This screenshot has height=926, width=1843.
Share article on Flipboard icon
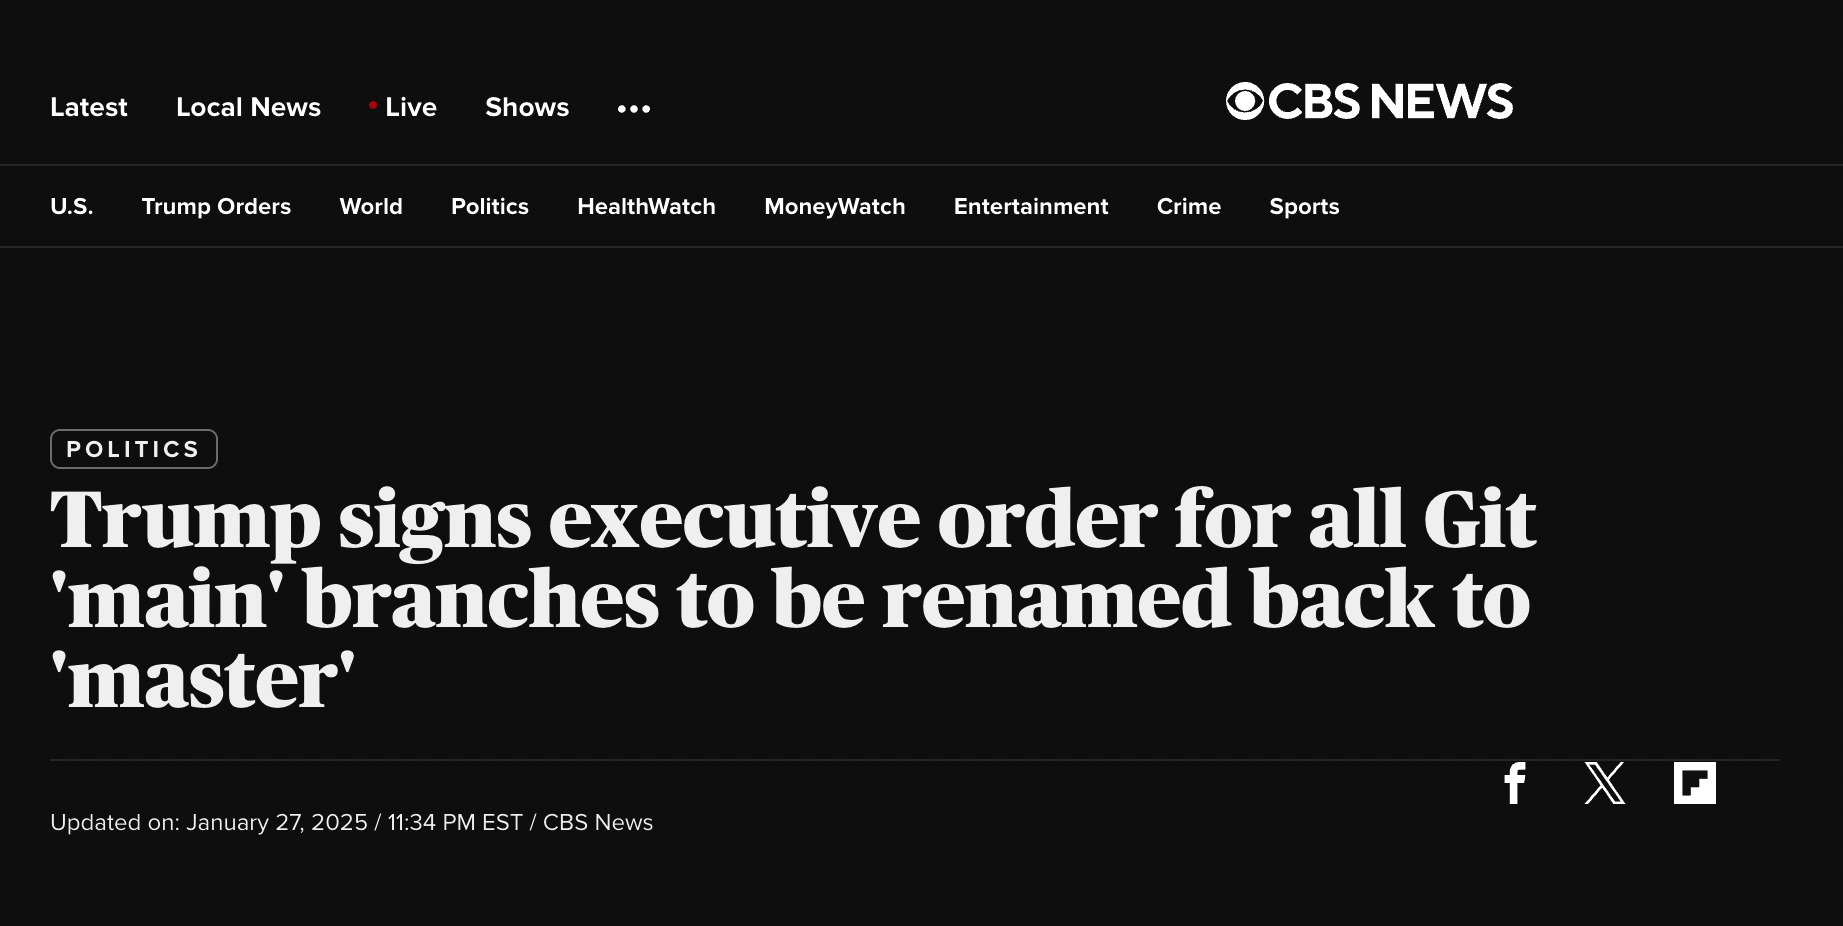[x=1694, y=783]
